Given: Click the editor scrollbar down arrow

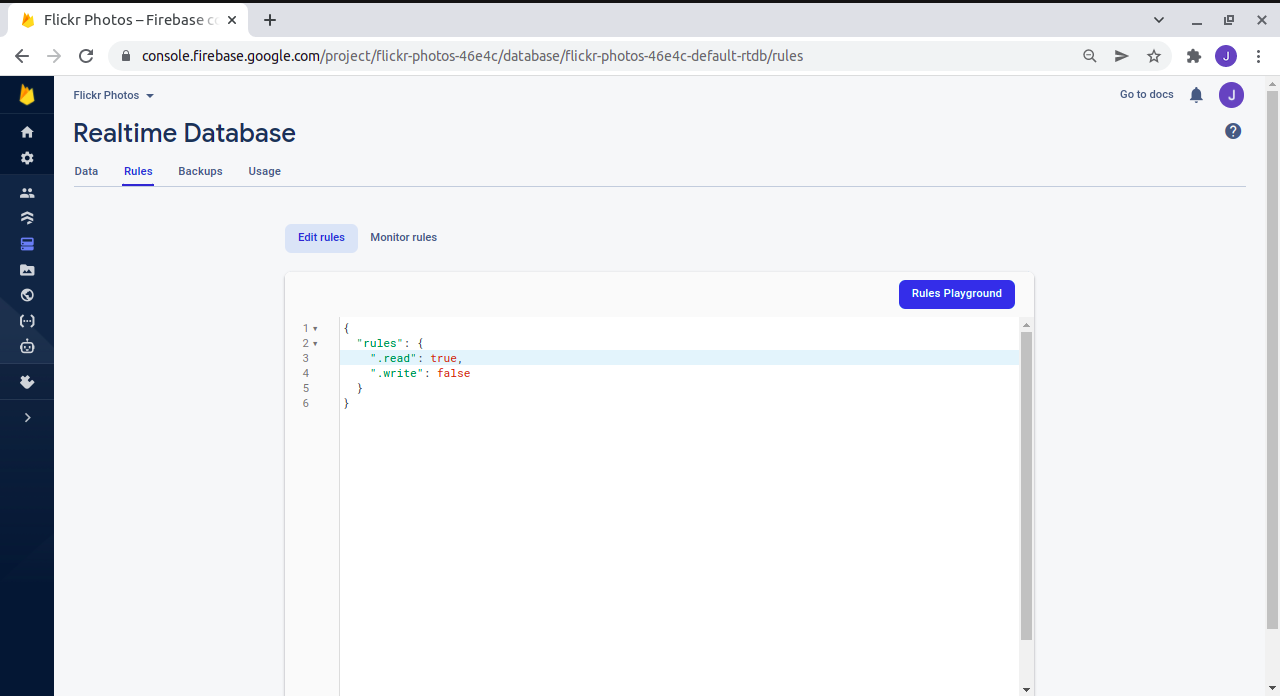Looking at the screenshot, I should click(x=1026, y=689).
